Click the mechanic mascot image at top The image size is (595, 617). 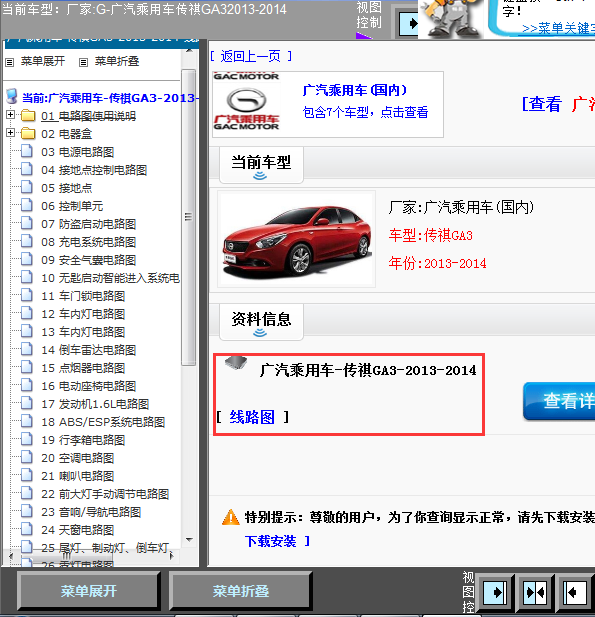(x=451, y=19)
